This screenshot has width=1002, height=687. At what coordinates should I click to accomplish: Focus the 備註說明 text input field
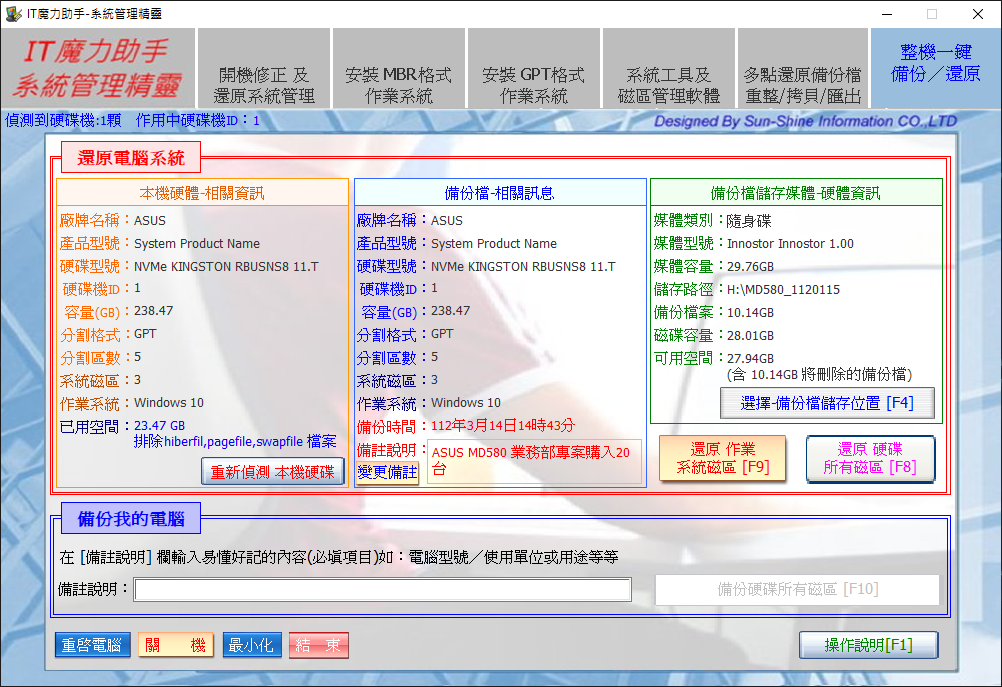383,590
